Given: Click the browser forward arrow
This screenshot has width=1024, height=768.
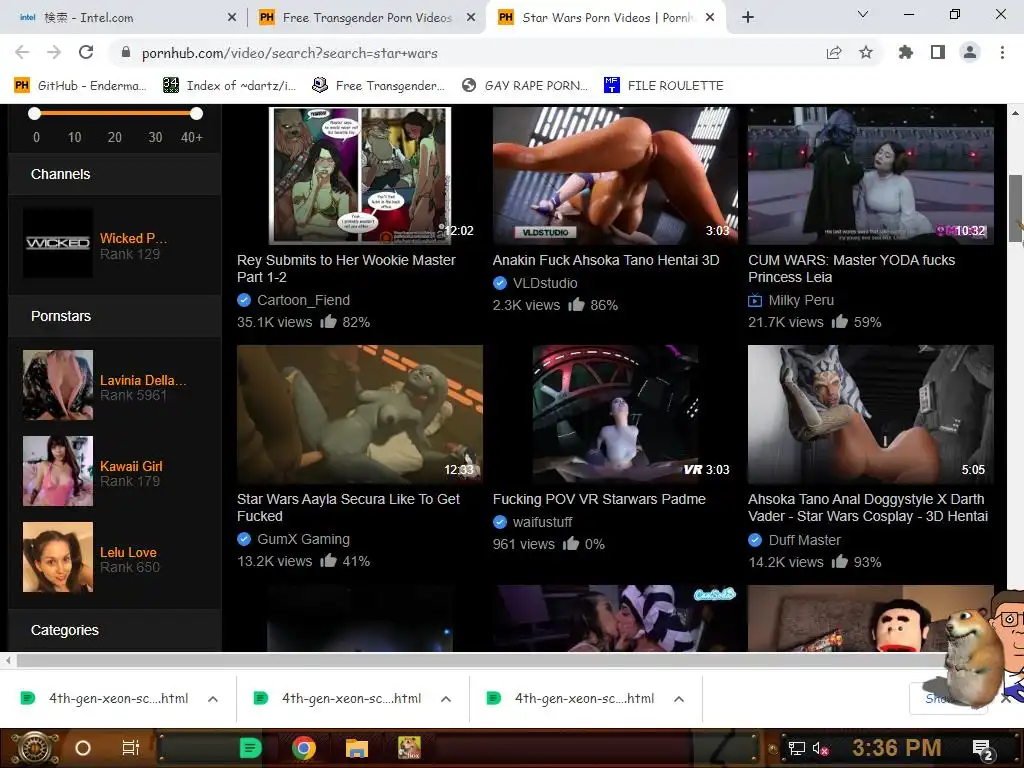Looking at the screenshot, I should [x=54, y=53].
